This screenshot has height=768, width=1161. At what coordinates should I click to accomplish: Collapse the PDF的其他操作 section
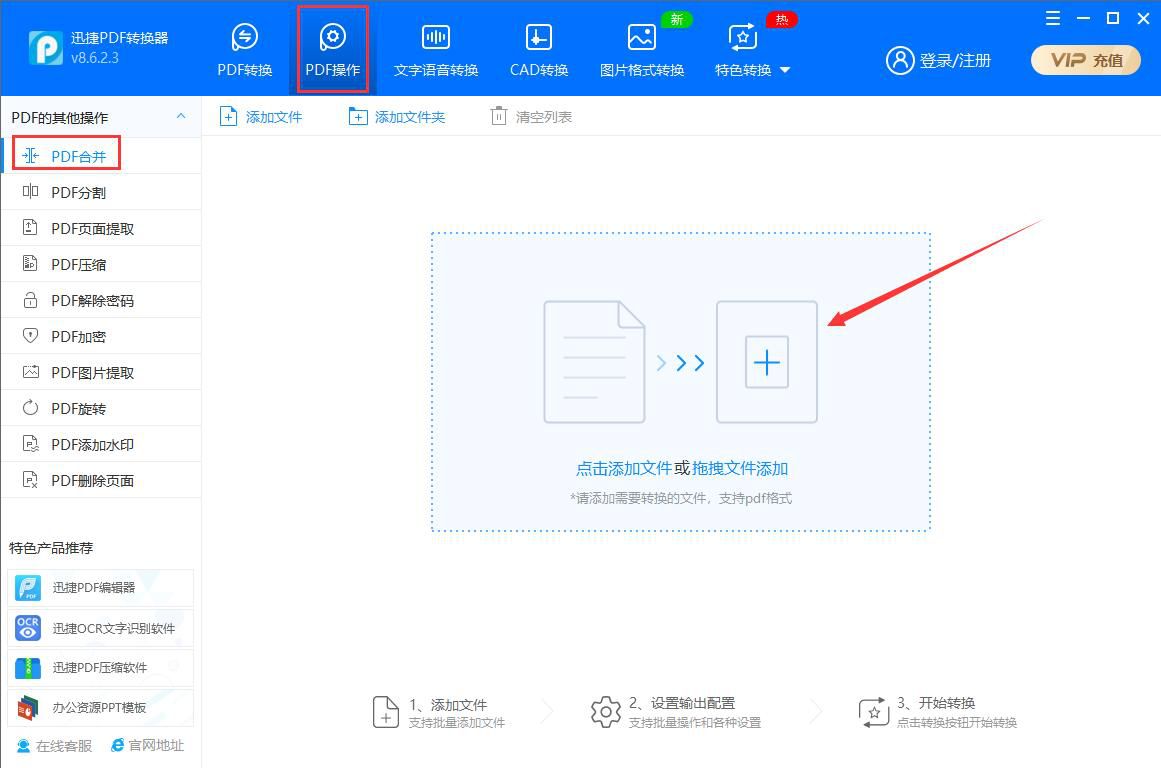point(181,116)
